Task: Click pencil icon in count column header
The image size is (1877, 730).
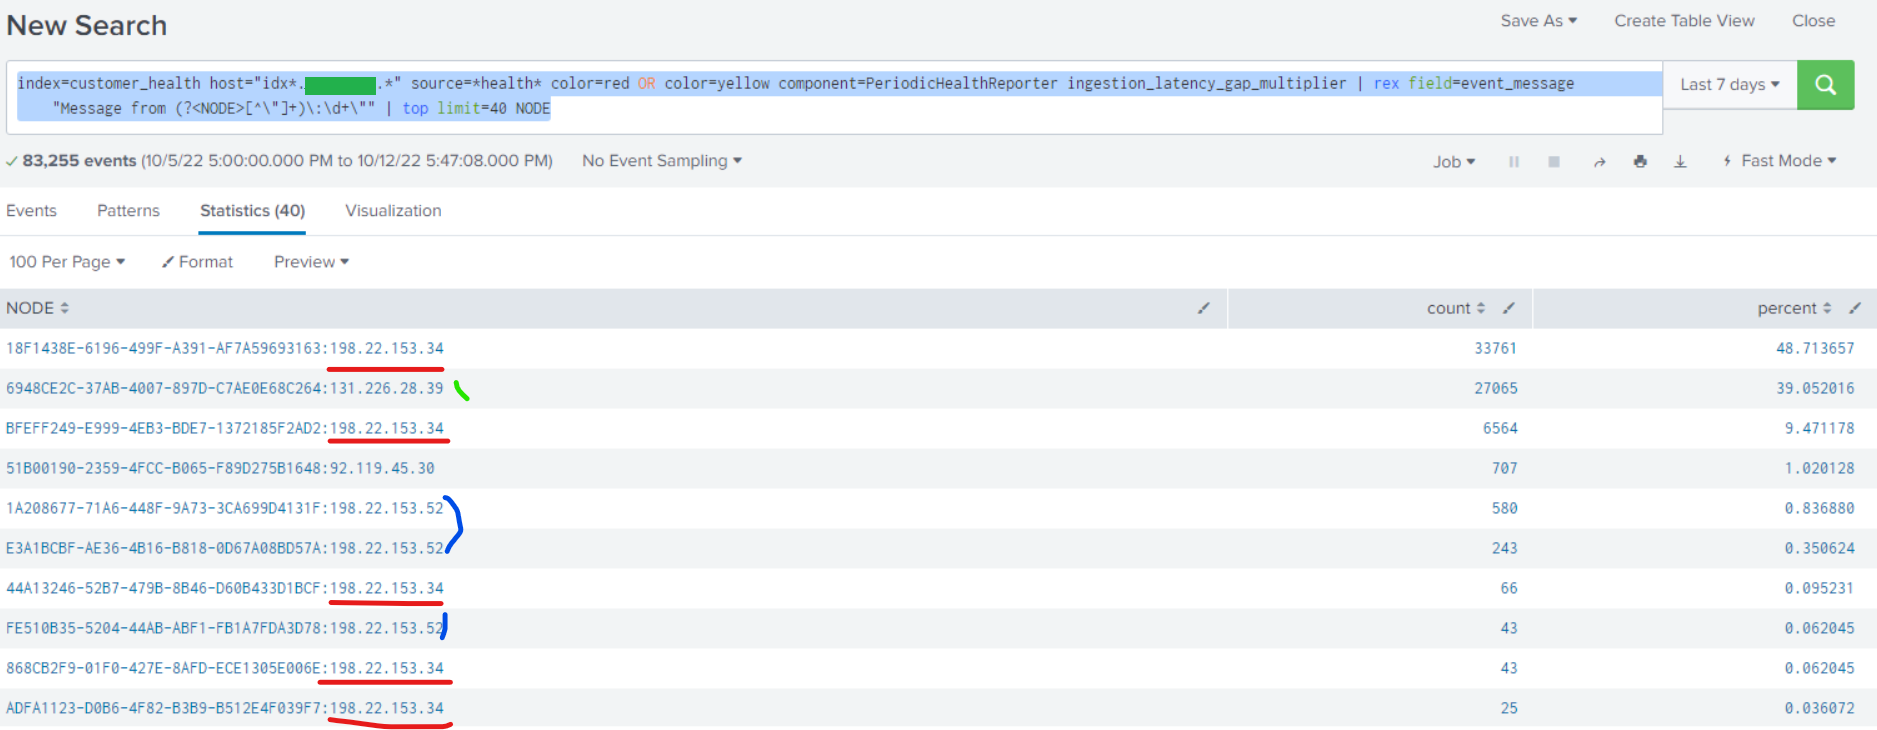Action: point(1509,308)
